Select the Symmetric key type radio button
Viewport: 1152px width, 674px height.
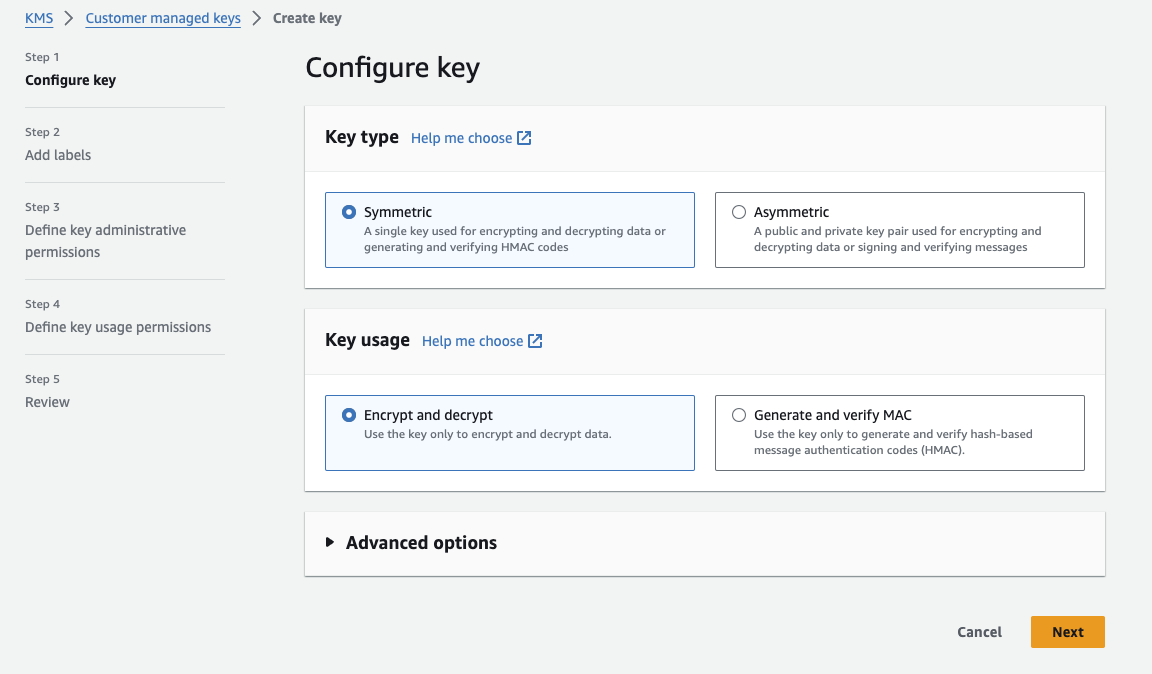pos(349,212)
